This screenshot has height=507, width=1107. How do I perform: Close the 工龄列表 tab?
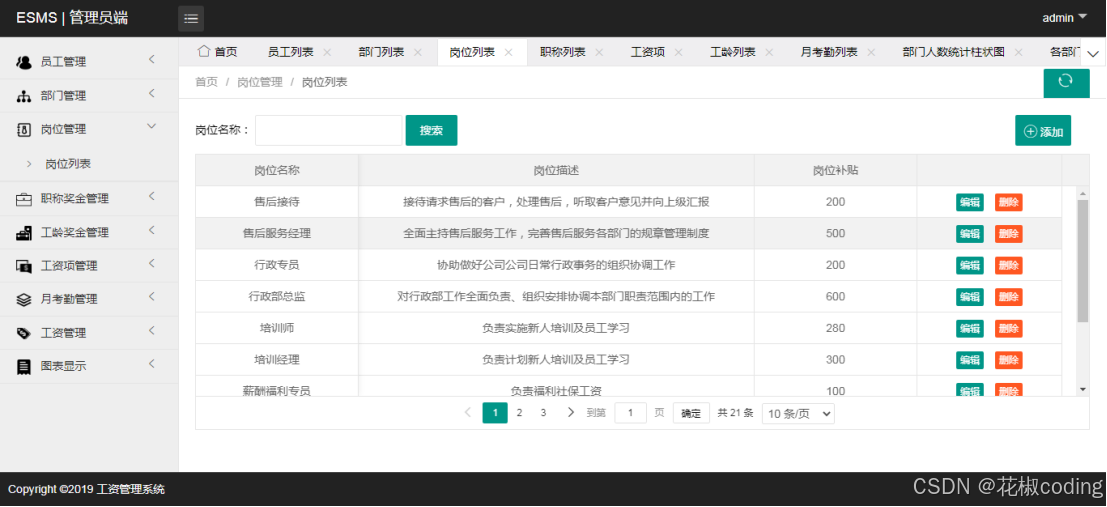click(769, 52)
